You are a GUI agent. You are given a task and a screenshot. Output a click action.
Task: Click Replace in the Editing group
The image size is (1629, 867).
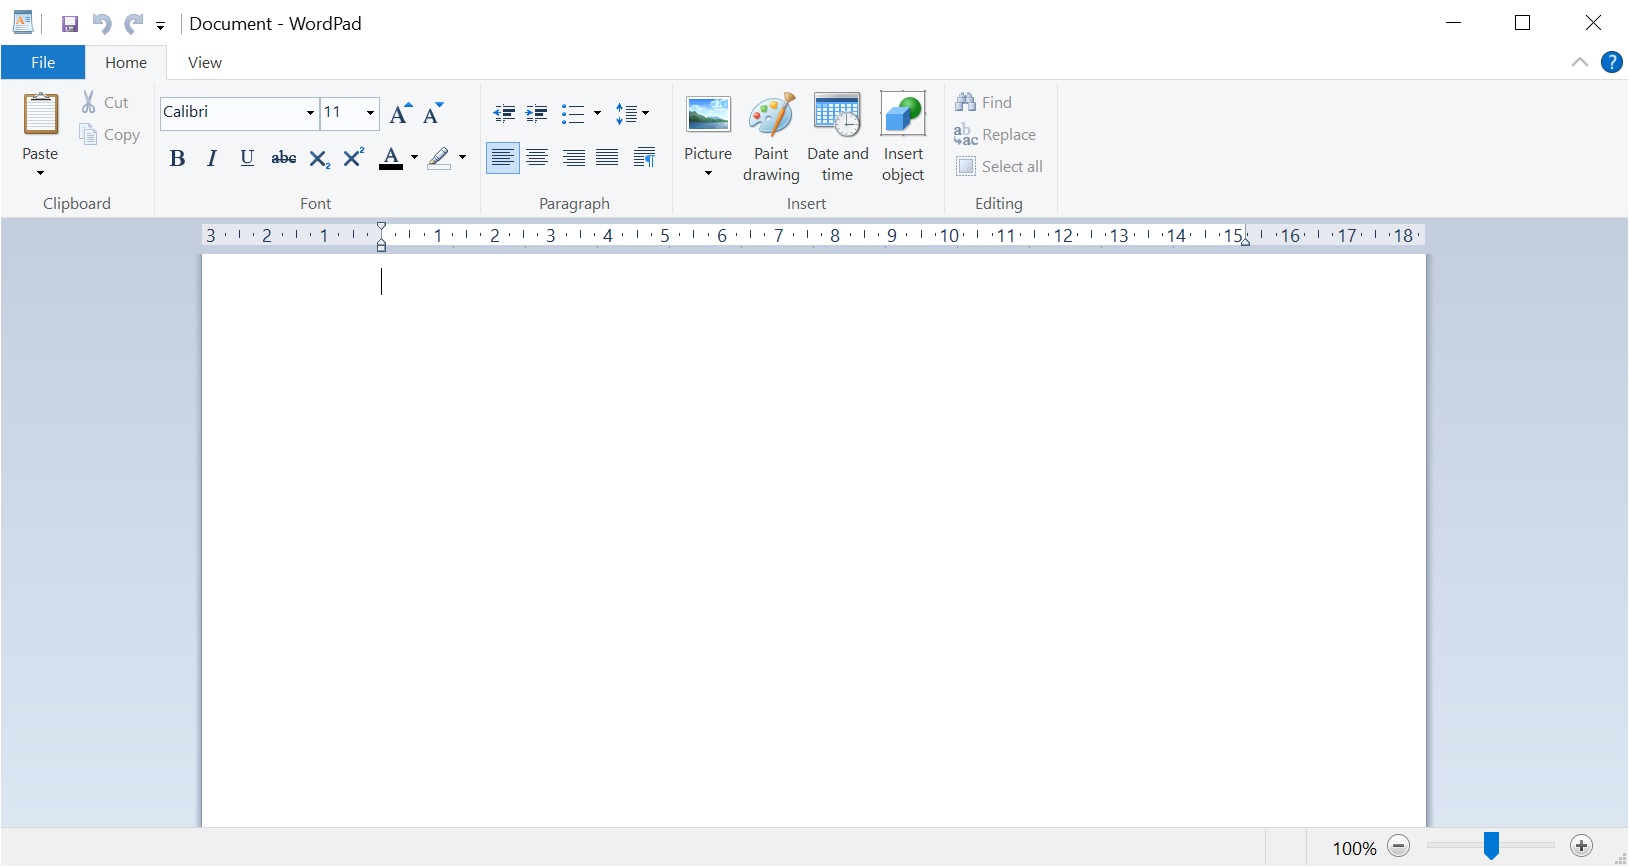tap(996, 134)
